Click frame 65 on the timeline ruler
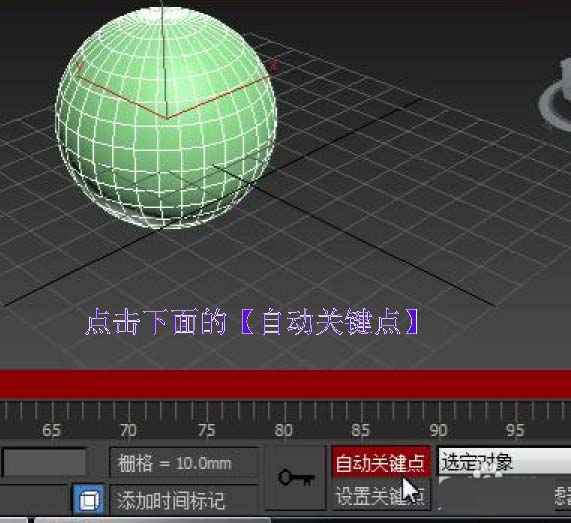The image size is (571, 523). pos(51,430)
